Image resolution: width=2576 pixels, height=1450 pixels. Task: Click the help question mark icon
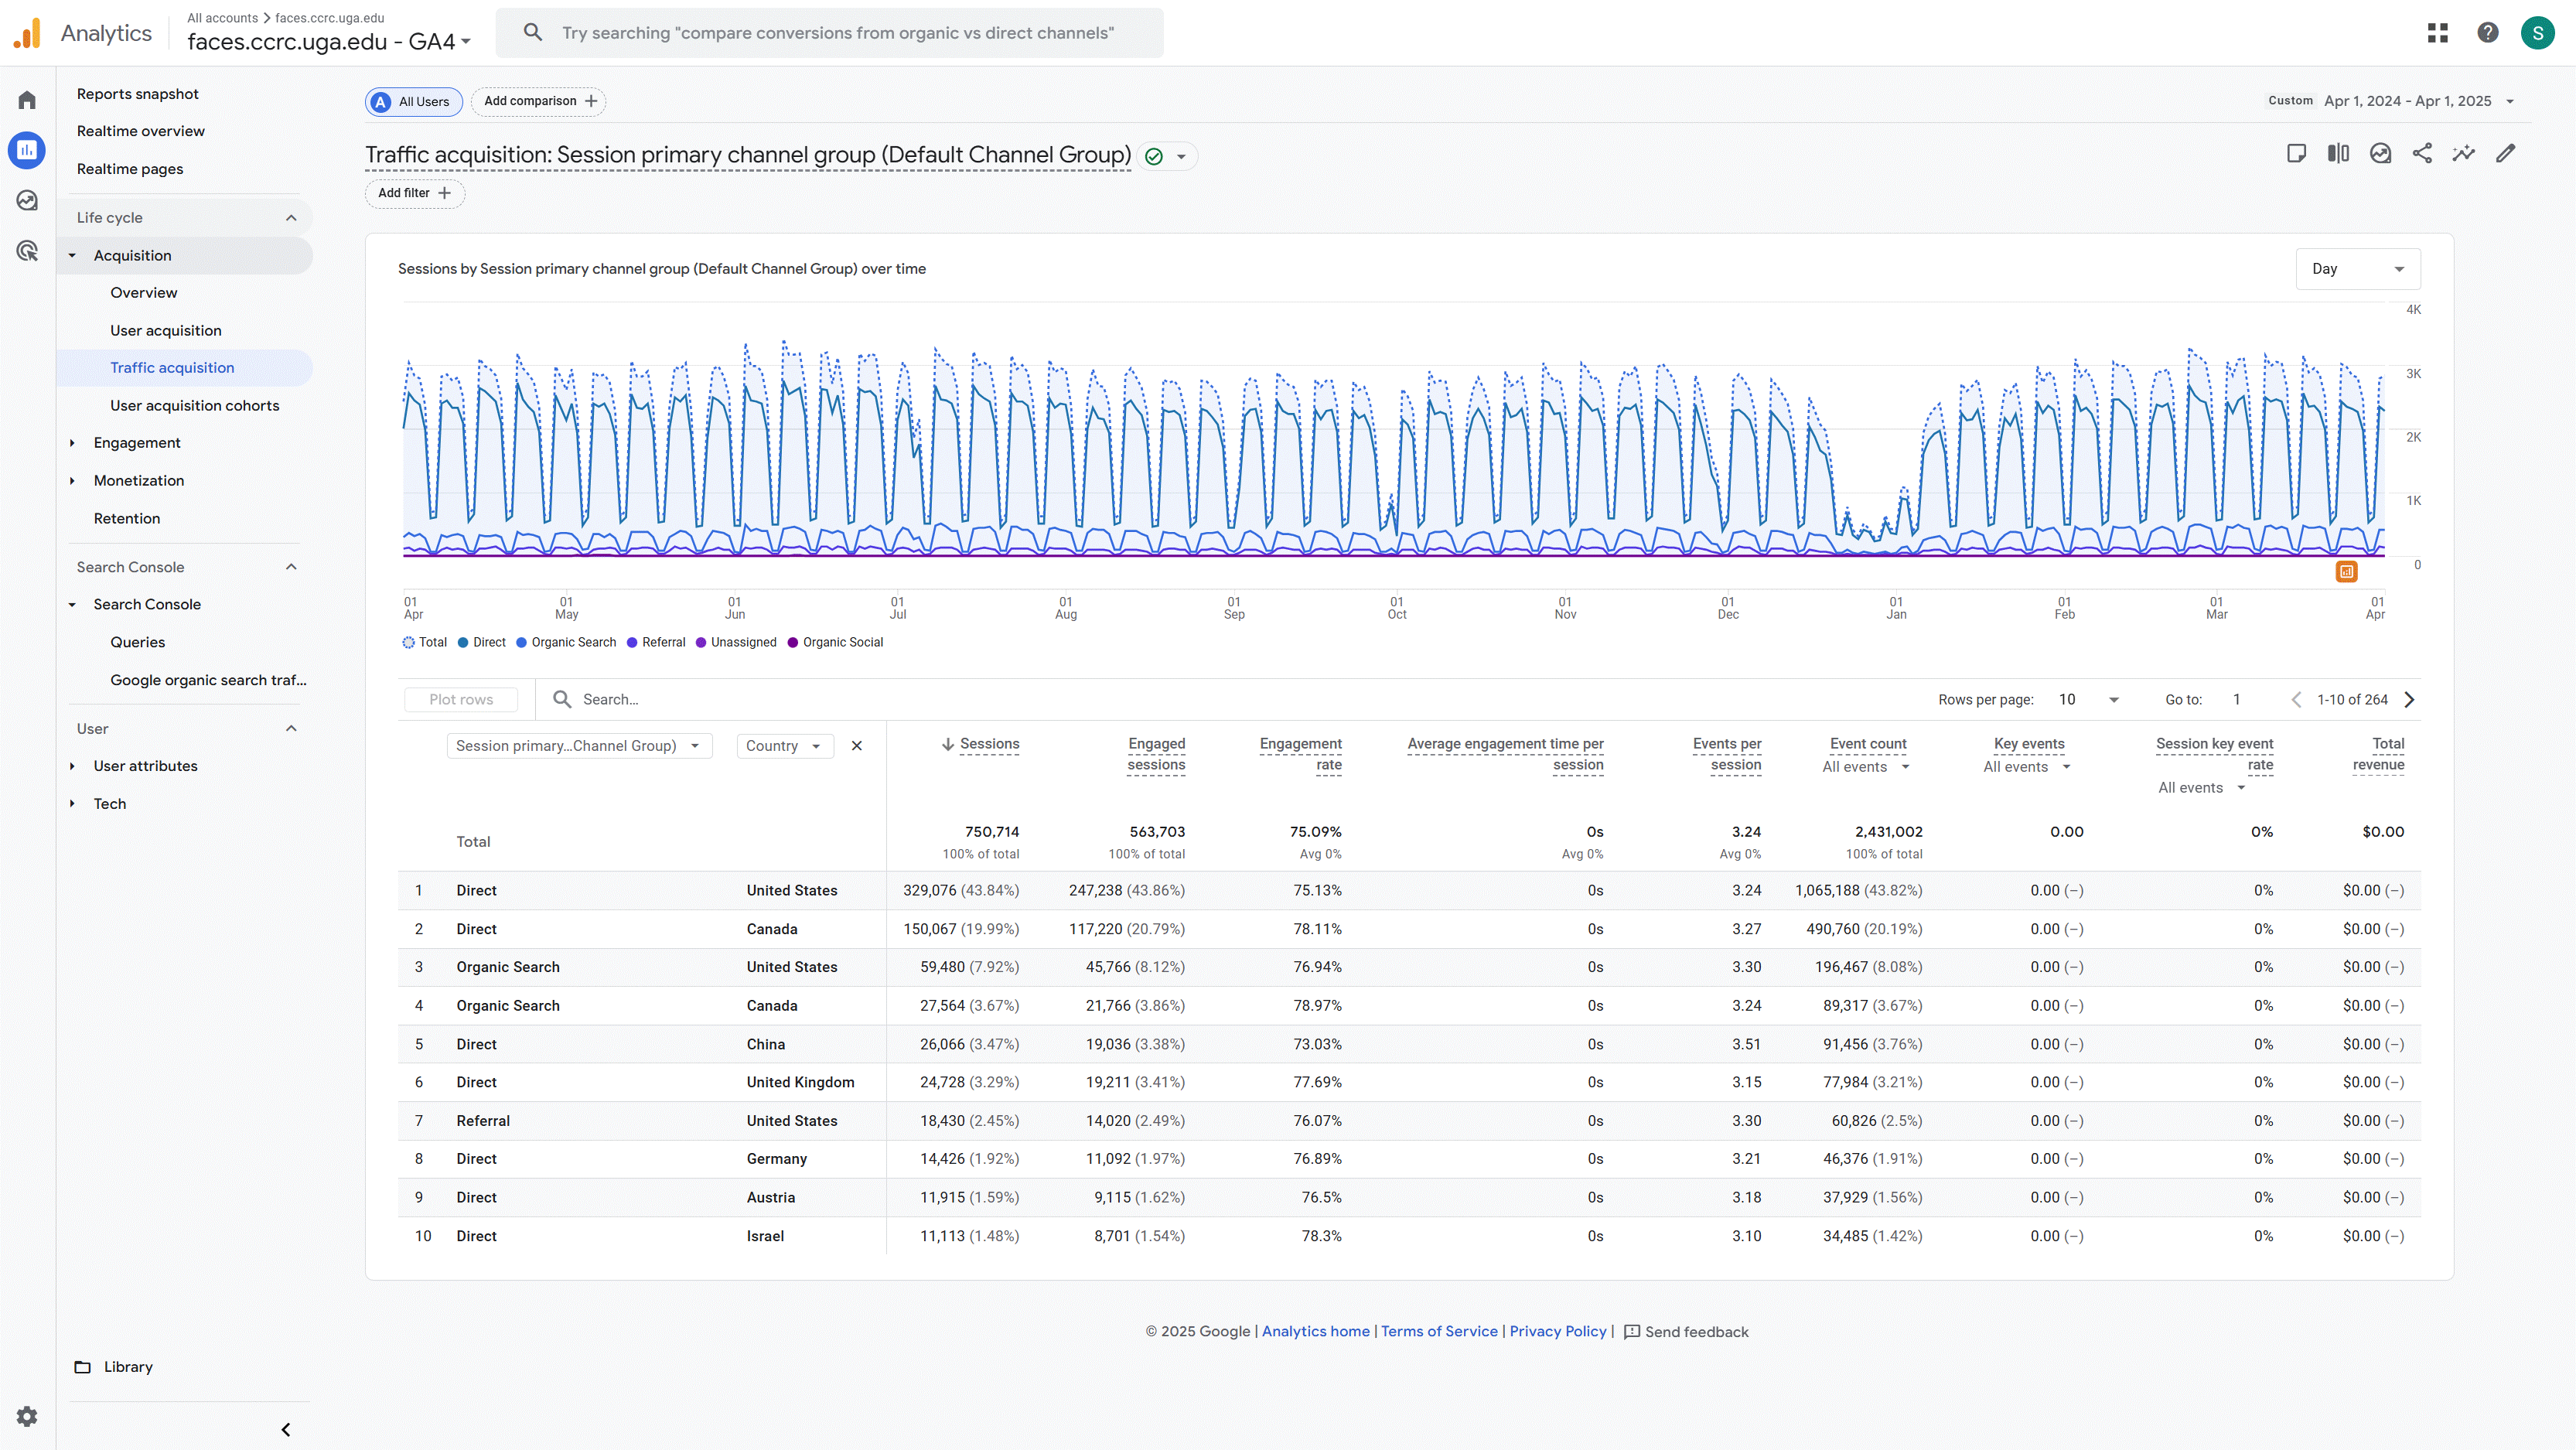pyautogui.click(x=2487, y=33)
